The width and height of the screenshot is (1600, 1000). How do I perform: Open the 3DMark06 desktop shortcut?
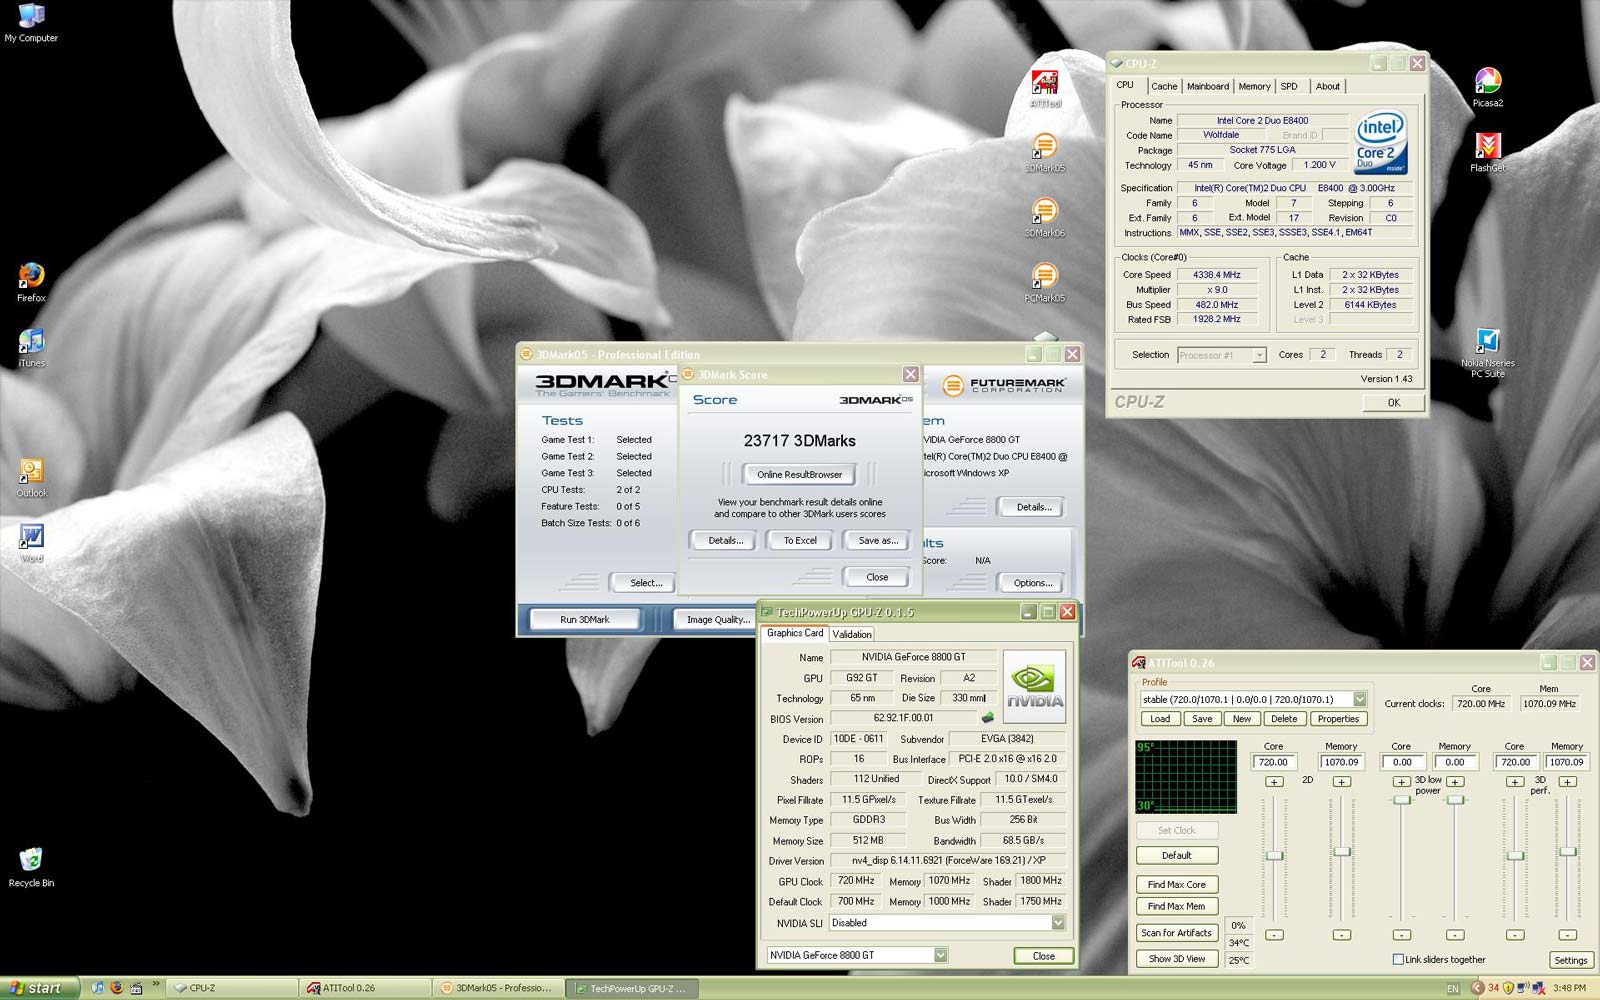tap(1045, 218)
